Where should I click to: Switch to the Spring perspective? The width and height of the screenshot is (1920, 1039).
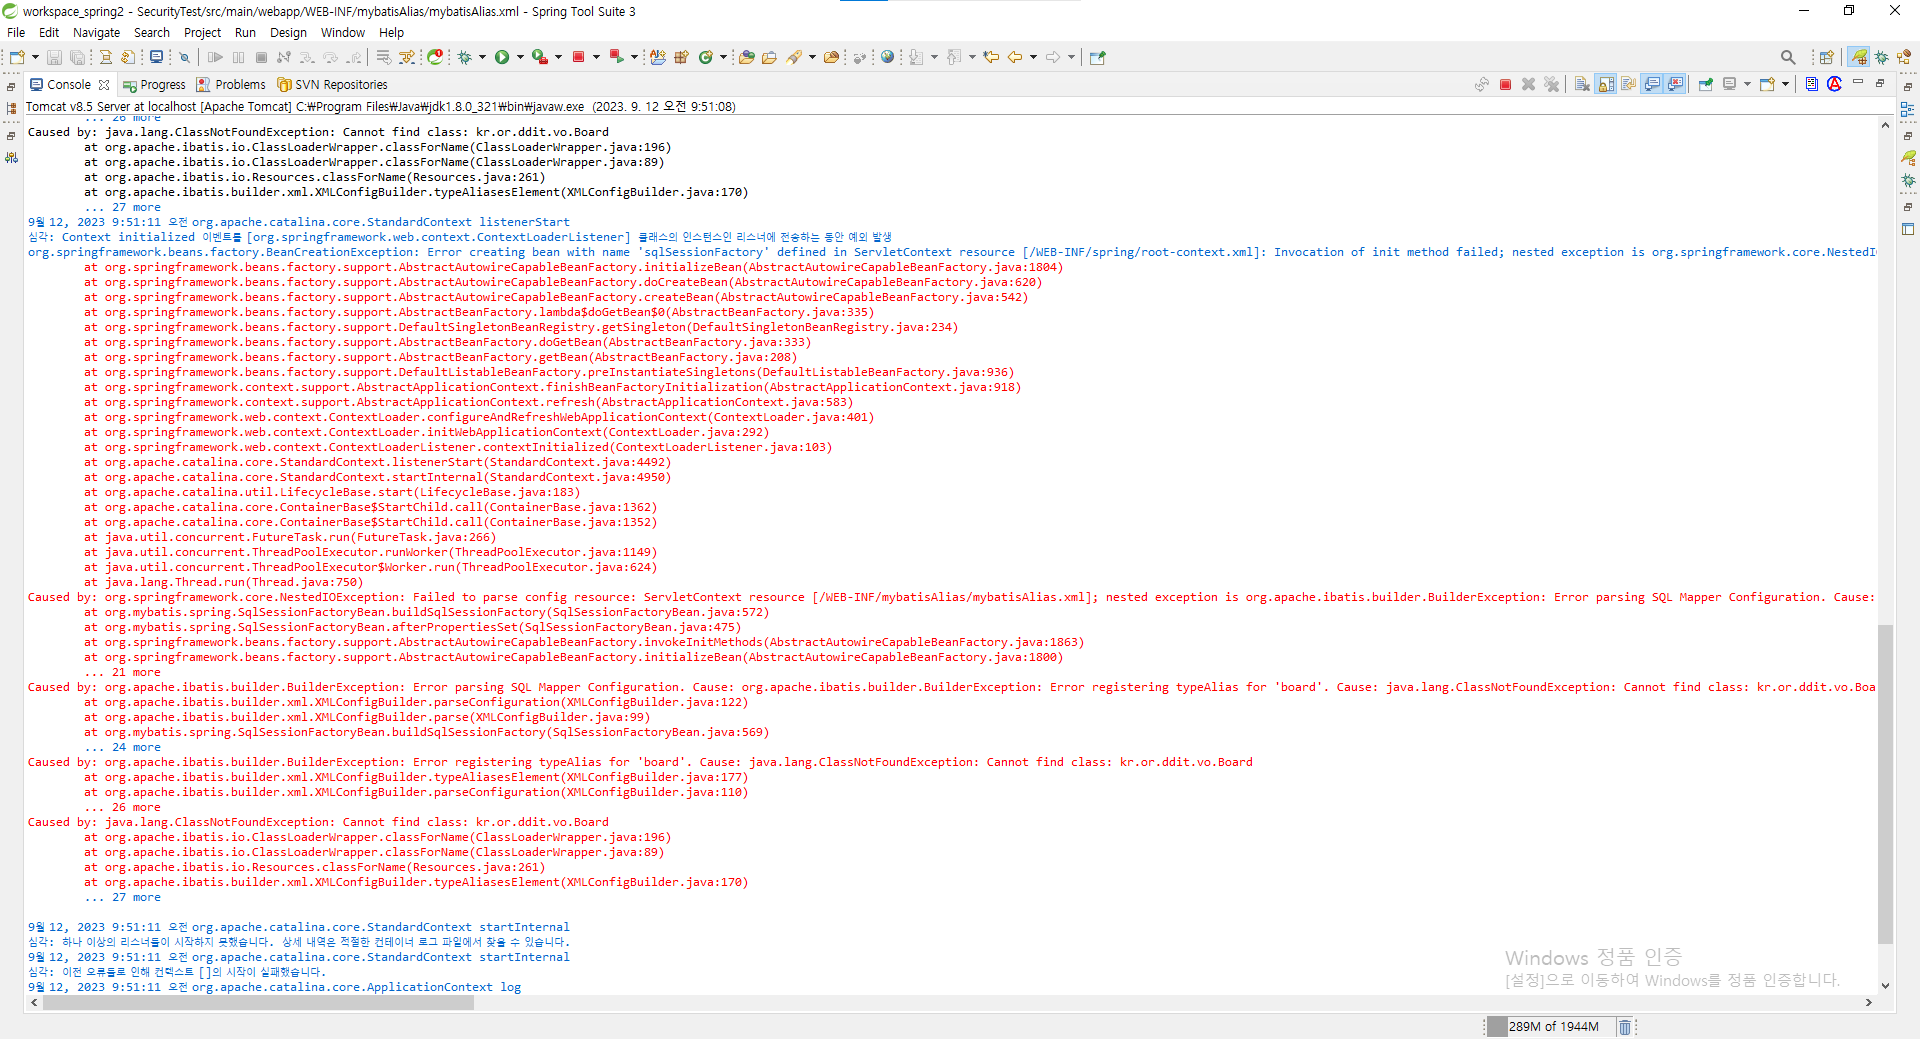pyautogui.click(x=1858, y=57)
